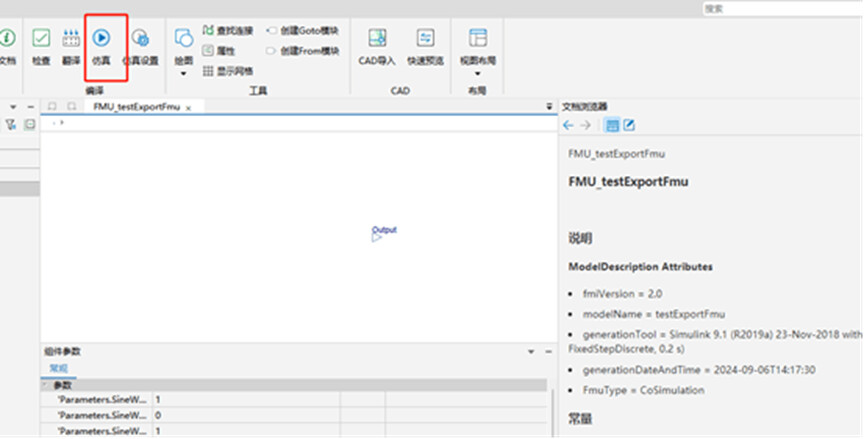Screen dimensions: 864x439
Task: Click 创建Goto模块
Action: 303,31
